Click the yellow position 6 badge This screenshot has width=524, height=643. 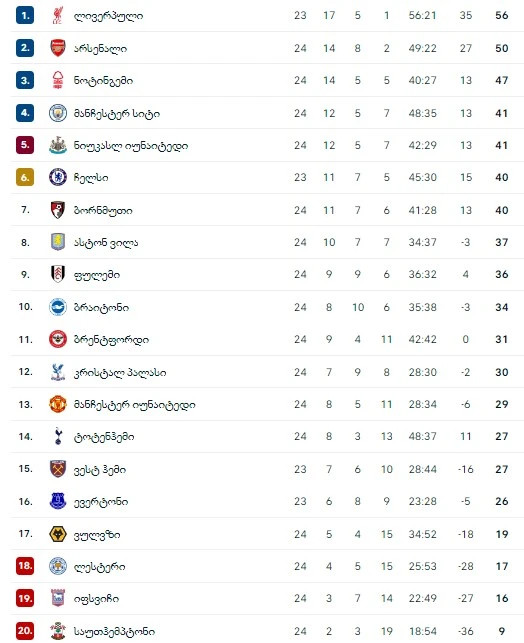click(25, 178)
